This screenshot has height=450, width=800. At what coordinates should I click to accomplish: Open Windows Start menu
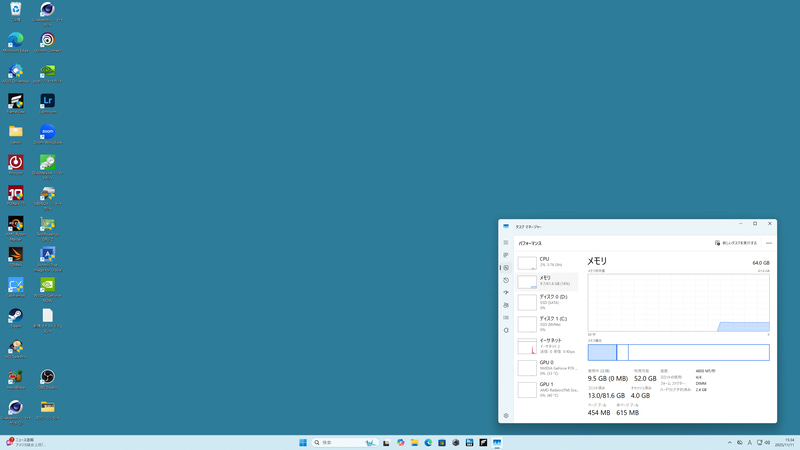coord(303,442)
